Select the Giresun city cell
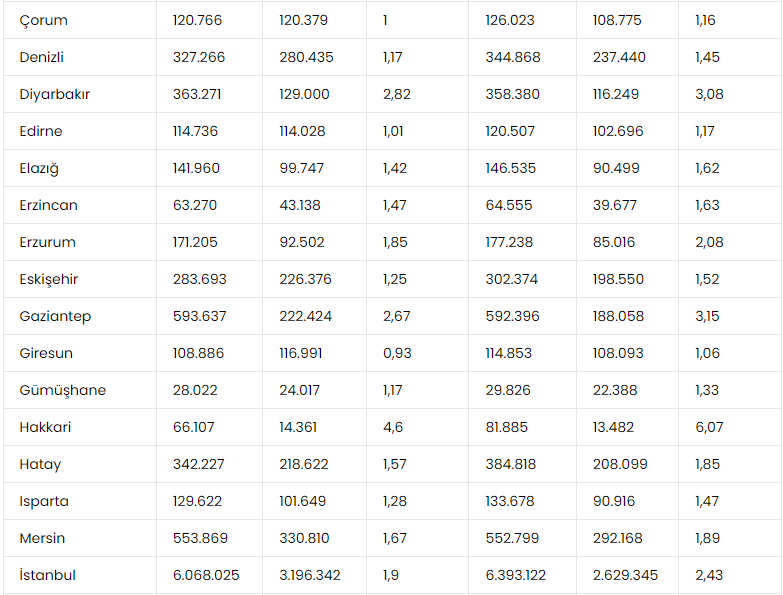Viewport: 783px width, 595px height. click(x=46, y=353)
